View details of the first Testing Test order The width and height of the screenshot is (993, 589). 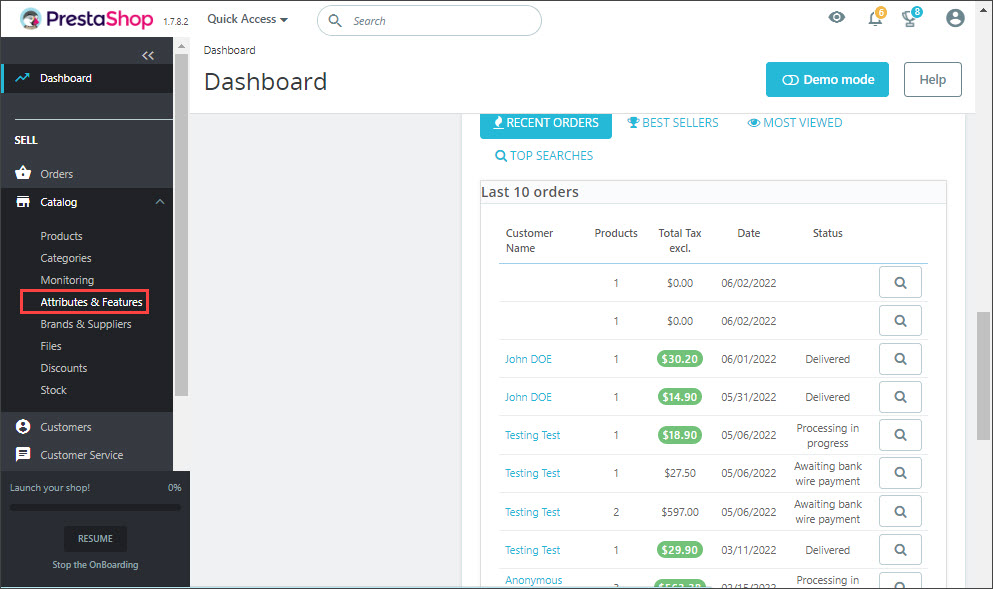click(x=899, y=434)
